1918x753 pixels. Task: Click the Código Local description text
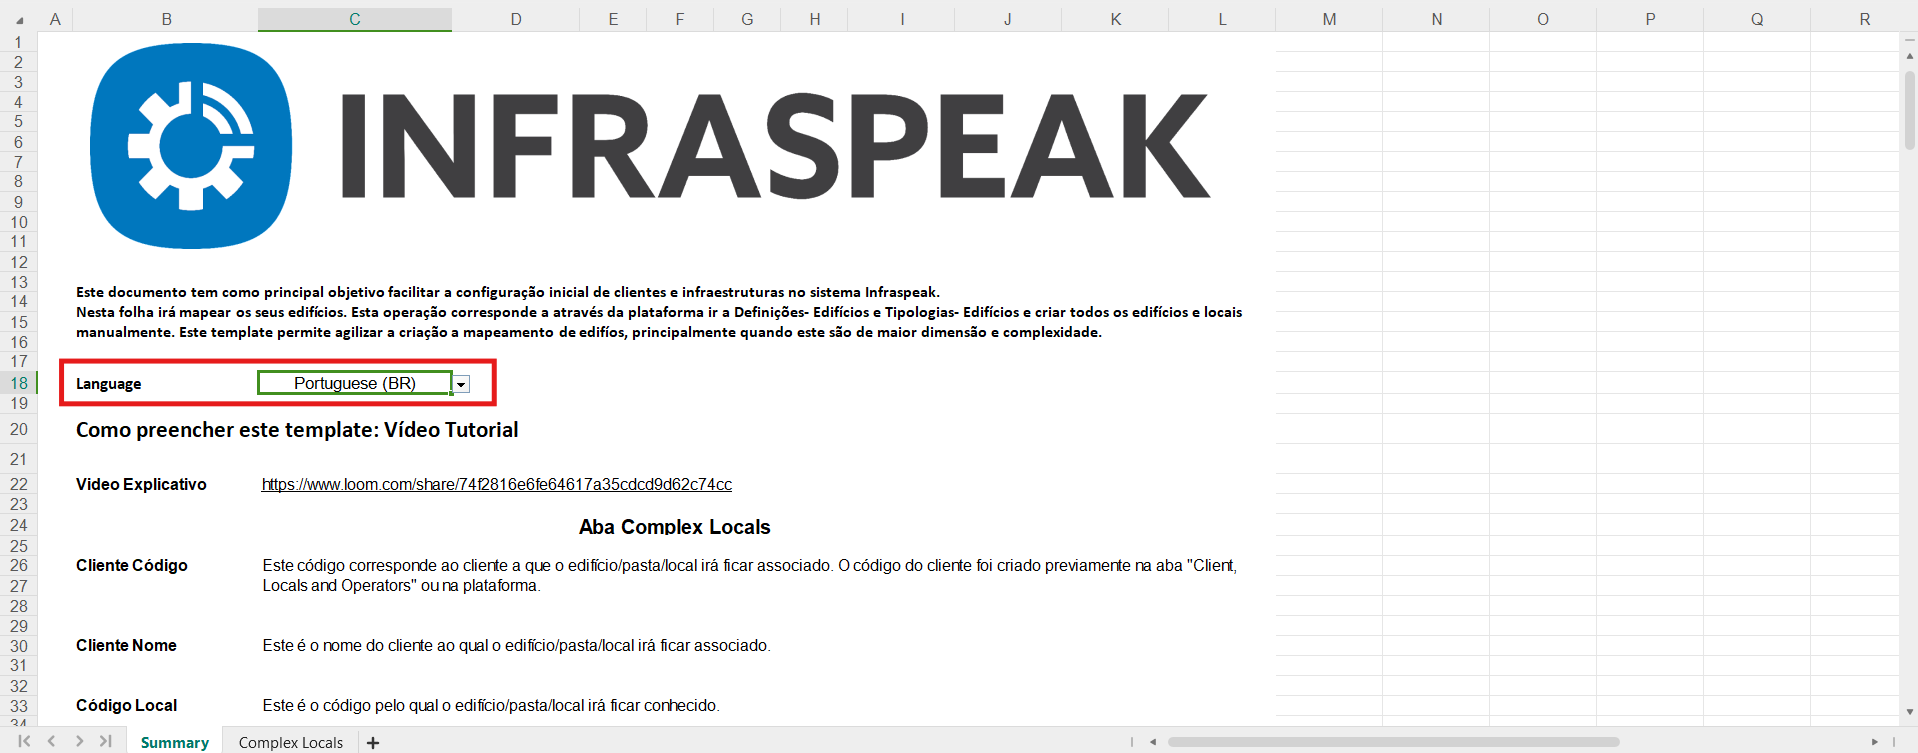(x=491, y=706)
